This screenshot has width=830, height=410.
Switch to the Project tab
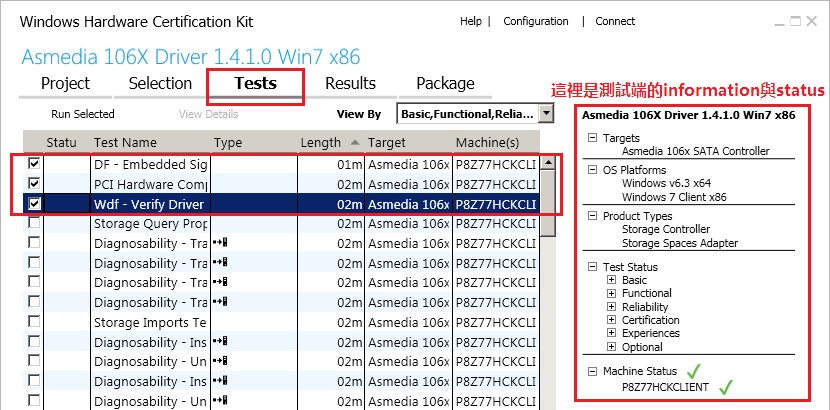pyautogui.click(x=65, y=84)
